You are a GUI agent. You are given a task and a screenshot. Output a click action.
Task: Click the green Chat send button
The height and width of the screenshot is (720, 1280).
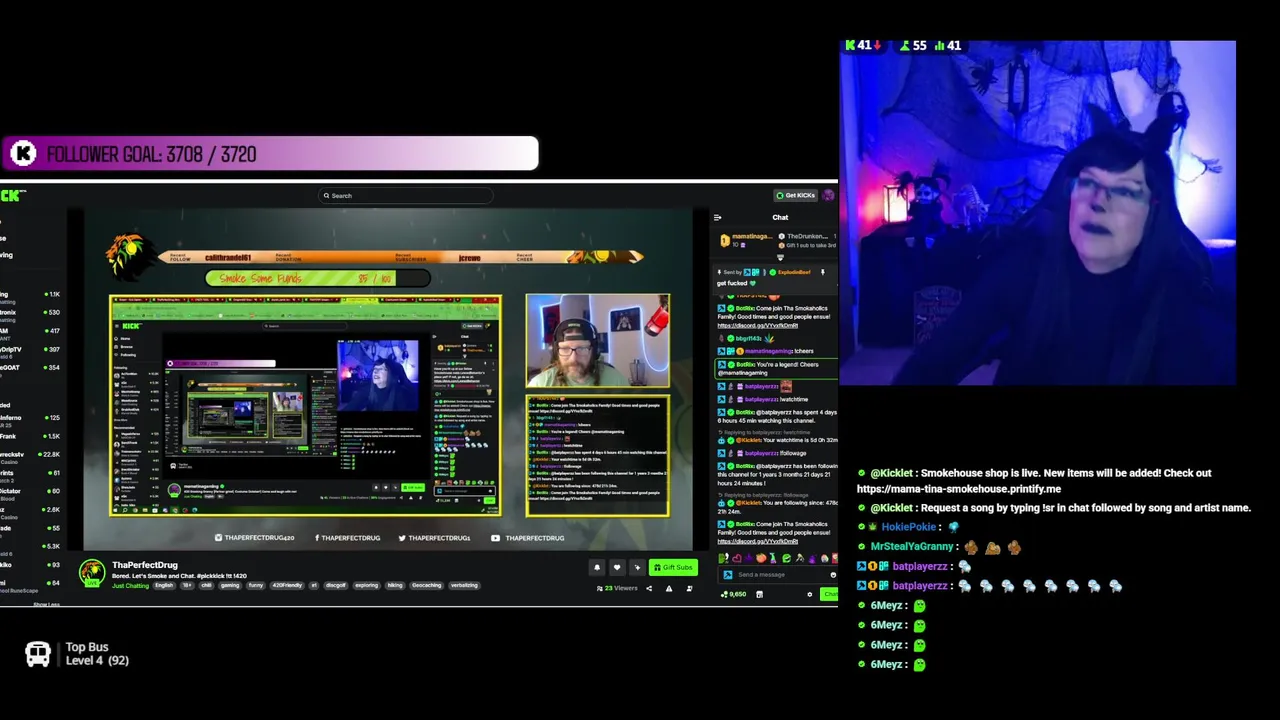829,594
